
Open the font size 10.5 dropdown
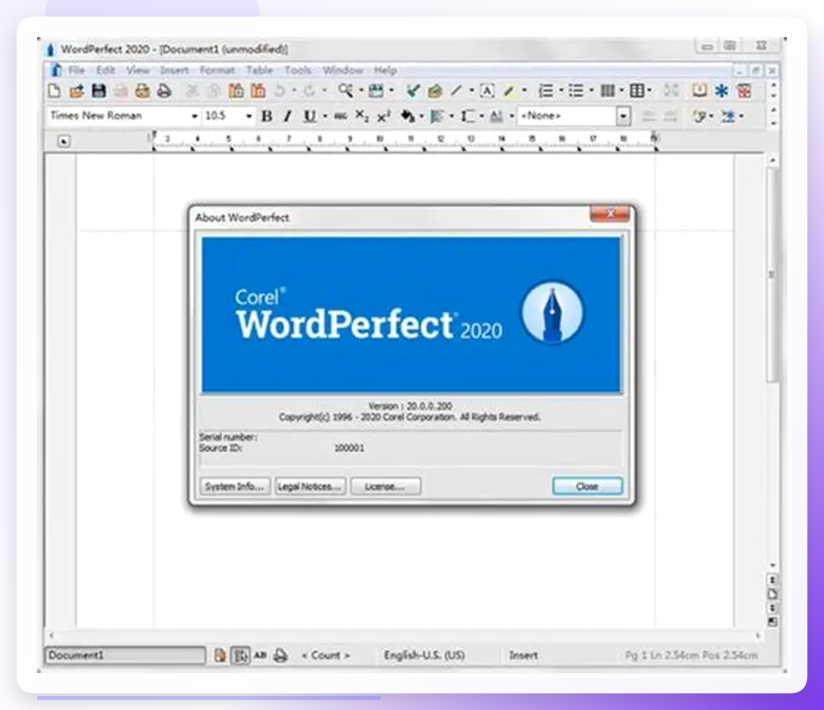pos(249,116)
